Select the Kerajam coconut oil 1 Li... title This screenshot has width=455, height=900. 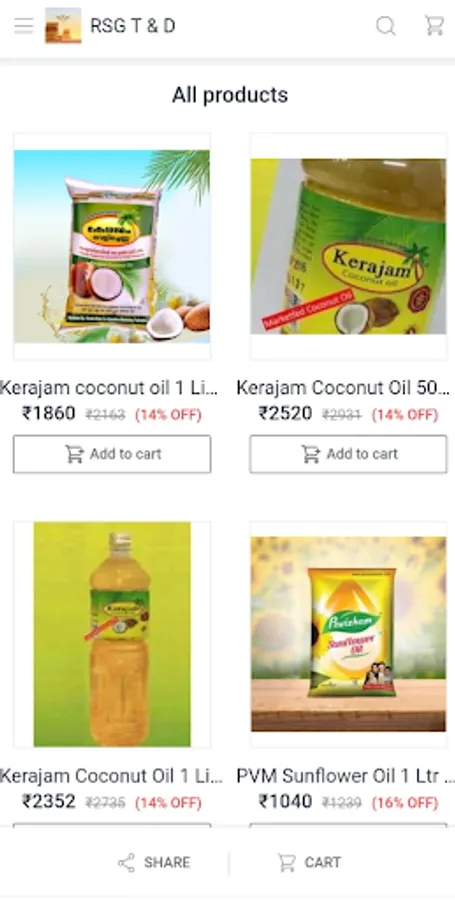pos(109,388)
